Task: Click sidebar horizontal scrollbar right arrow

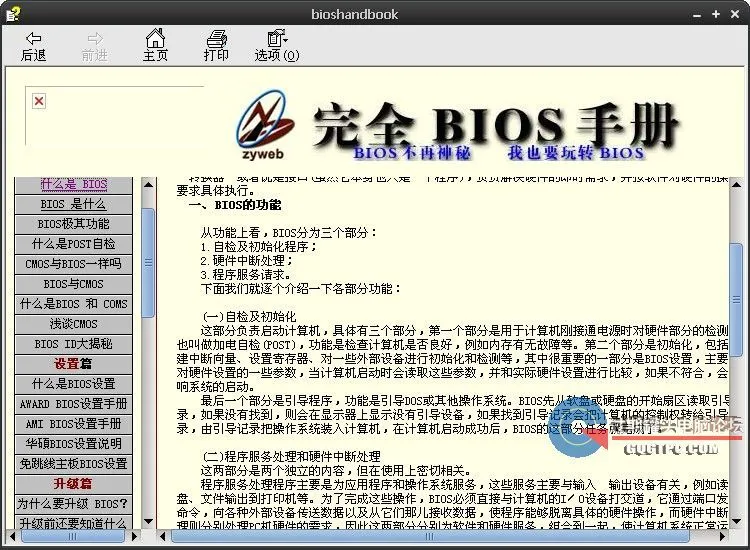Action: [134, 537]
